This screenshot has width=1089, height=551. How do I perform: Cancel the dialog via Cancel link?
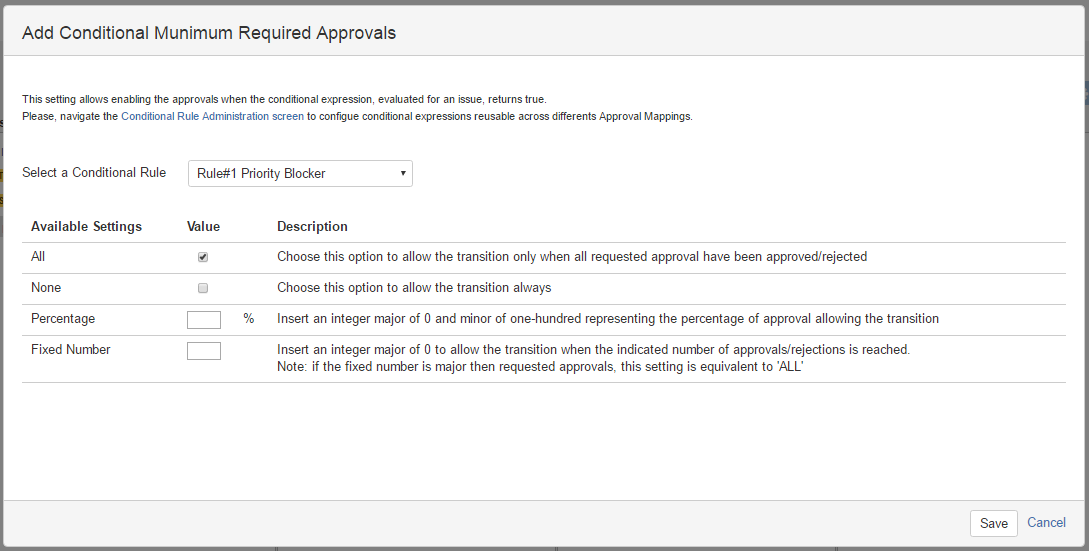point(1046,522)
